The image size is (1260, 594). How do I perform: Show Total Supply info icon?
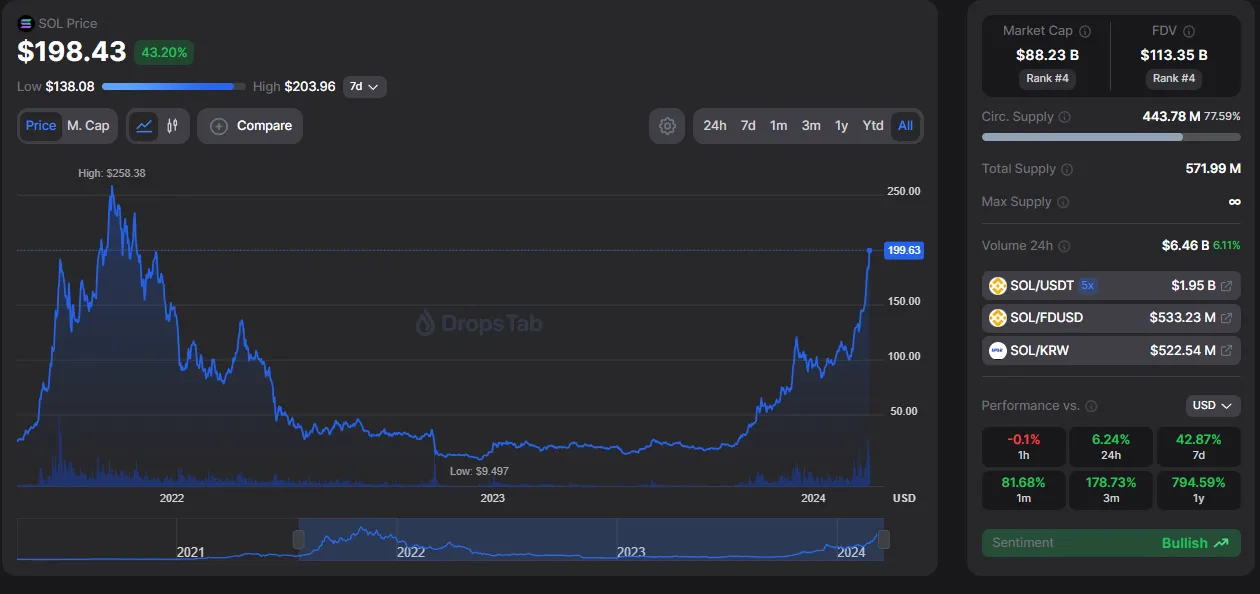1067,169
